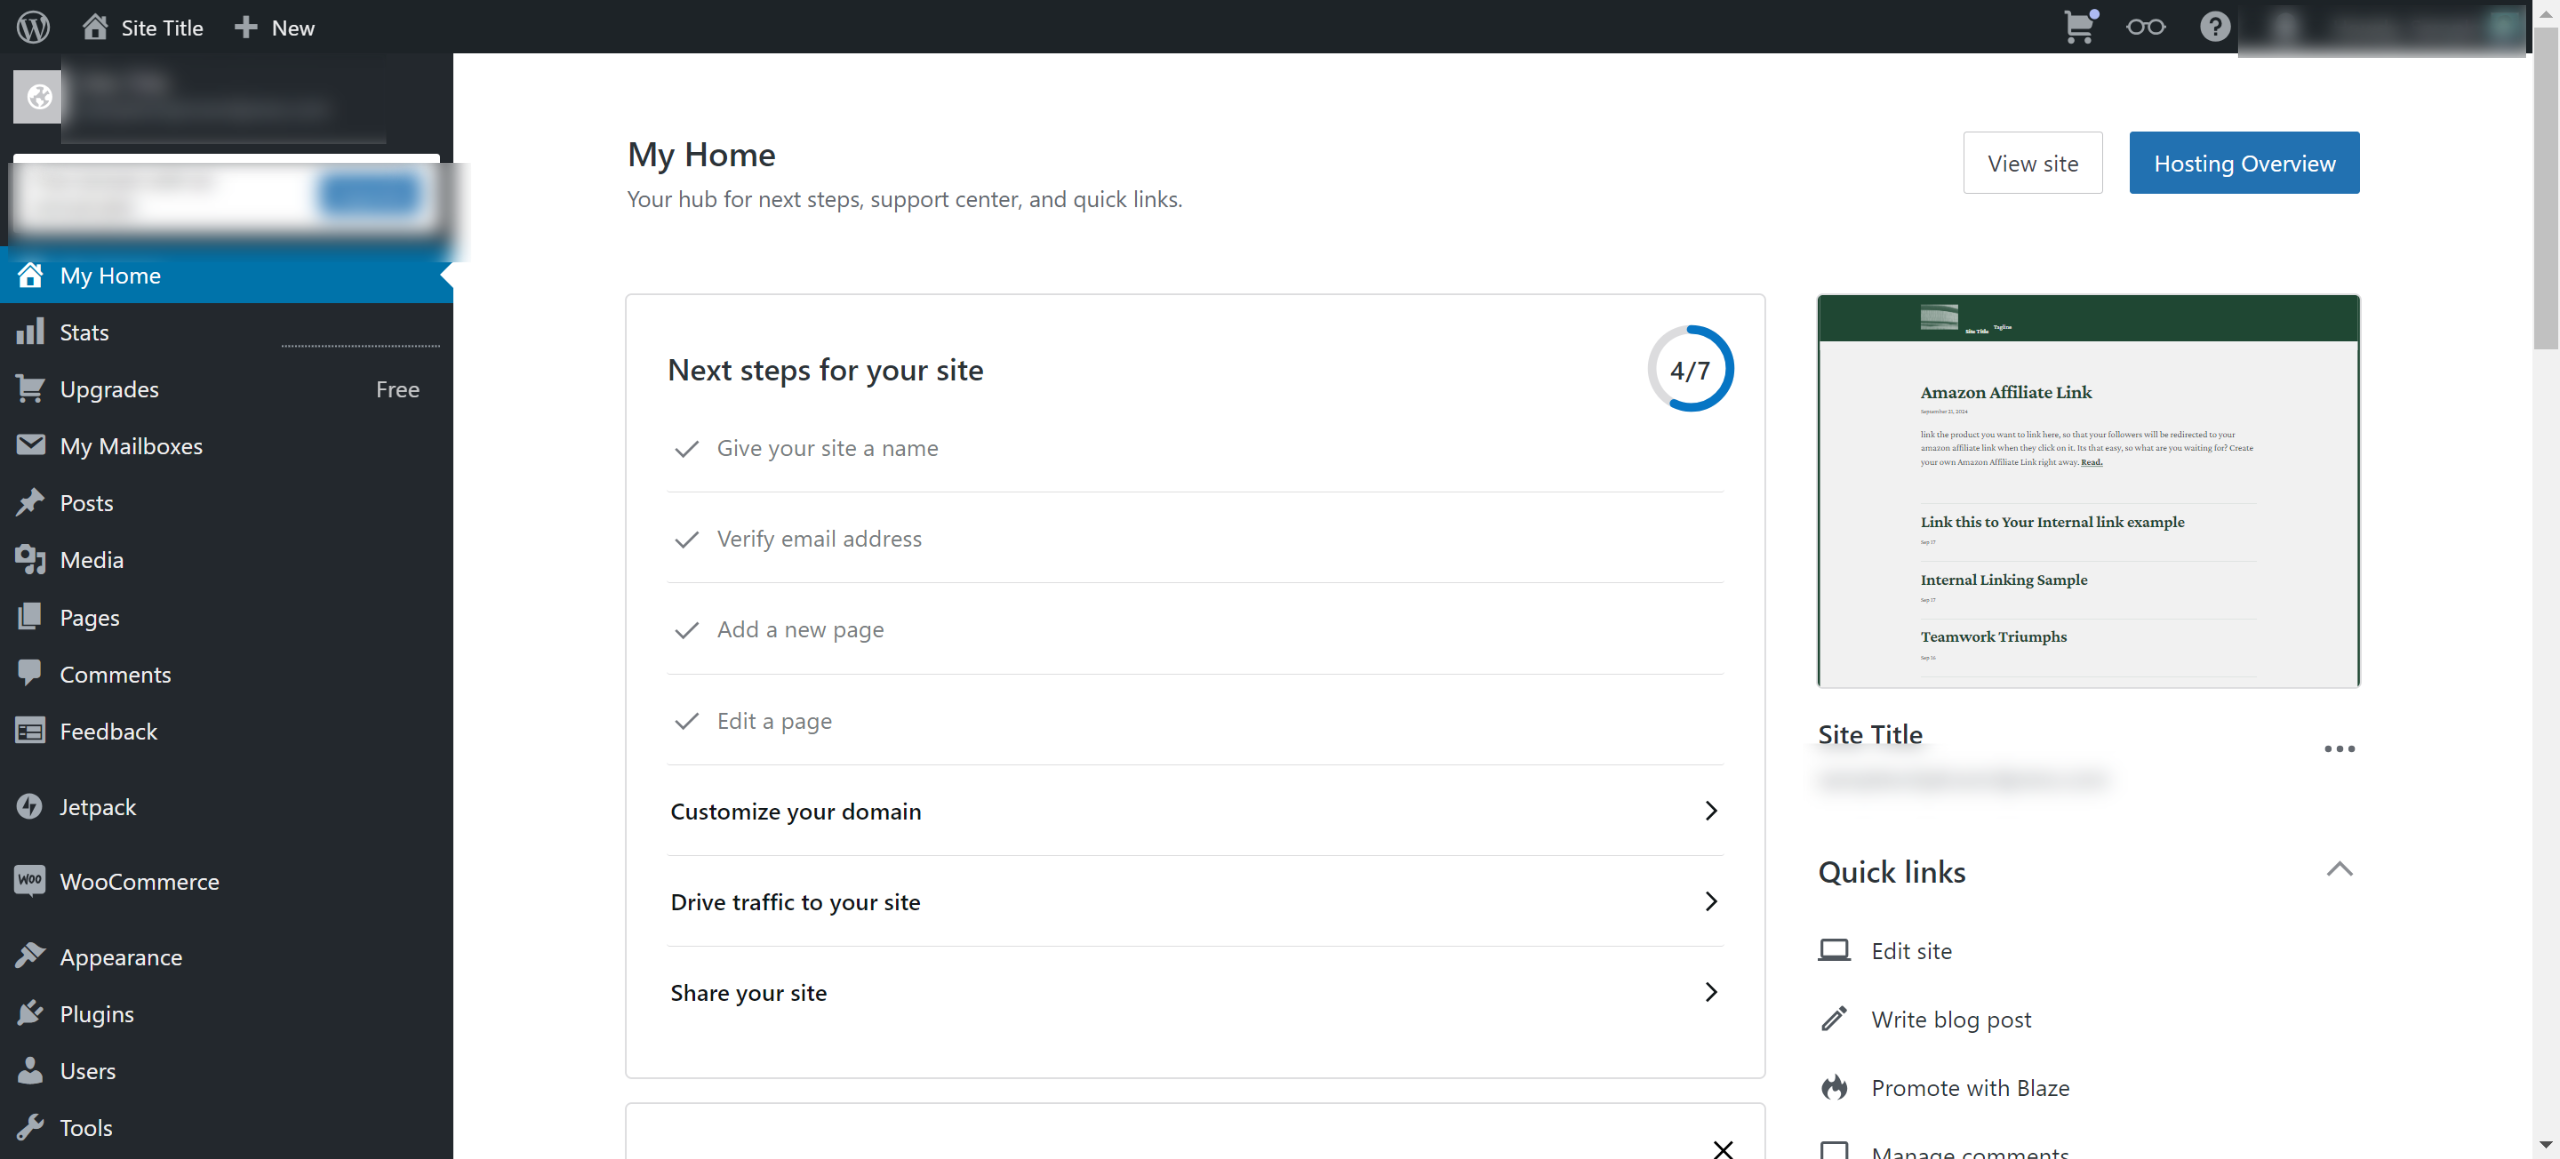Click the 'Add a new page' checked step
Image resolution: width=2560 pixels, height=1159 pixels.
(800, 630)
